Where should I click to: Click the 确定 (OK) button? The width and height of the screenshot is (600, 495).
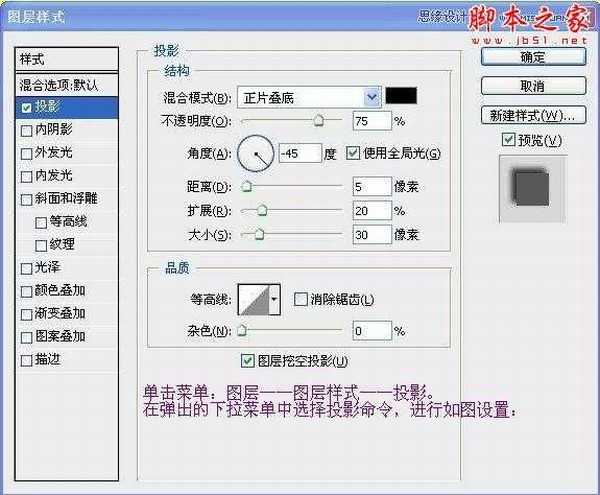(533, 58)
